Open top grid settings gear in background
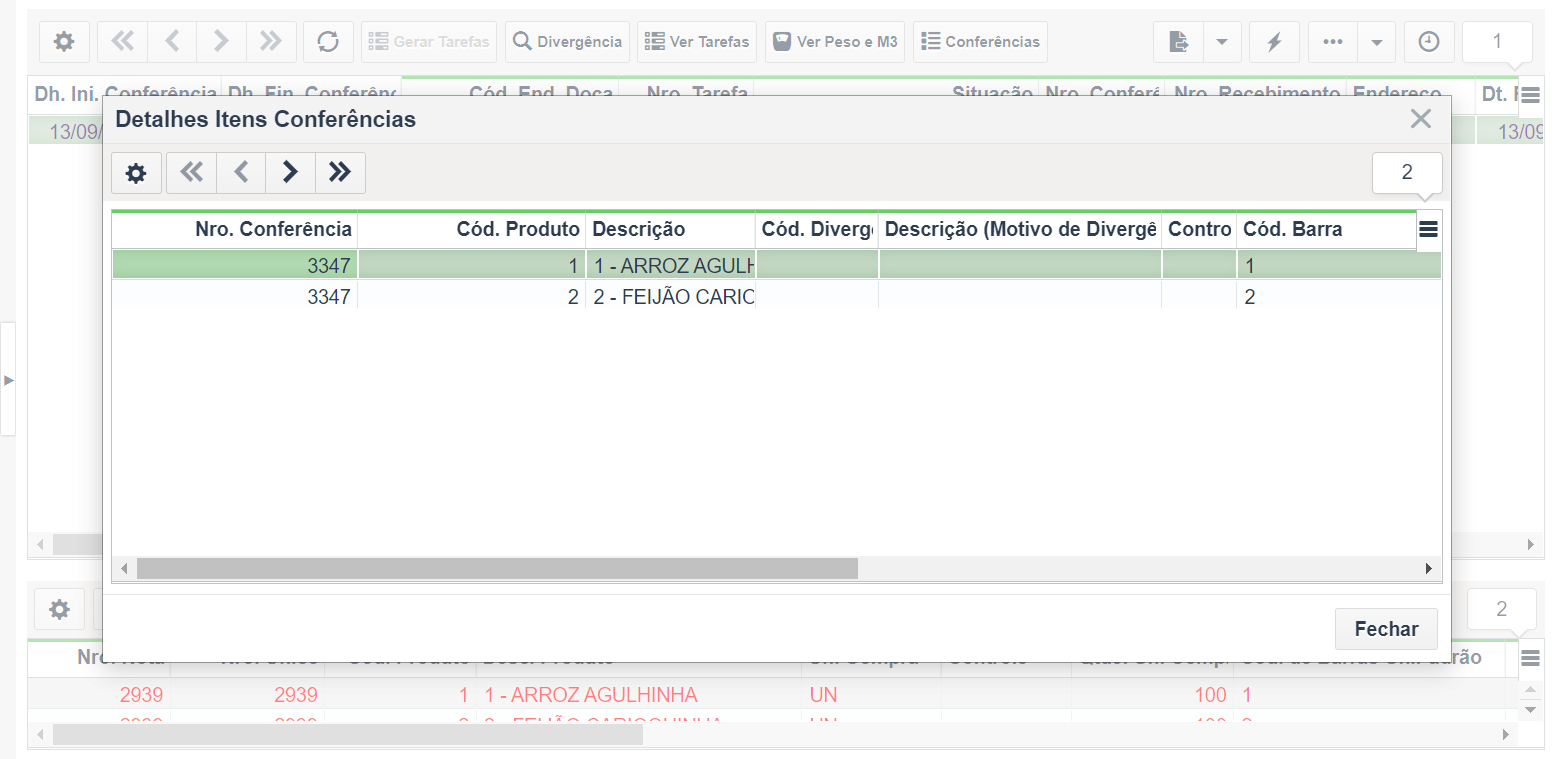 coord(64,42)
